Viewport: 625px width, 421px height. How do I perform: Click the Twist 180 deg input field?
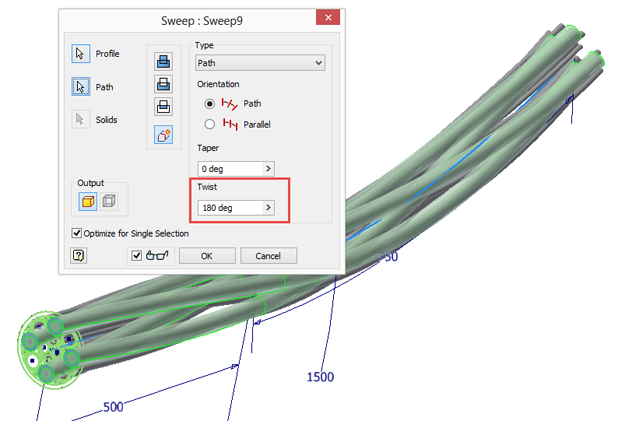[230, 207]
